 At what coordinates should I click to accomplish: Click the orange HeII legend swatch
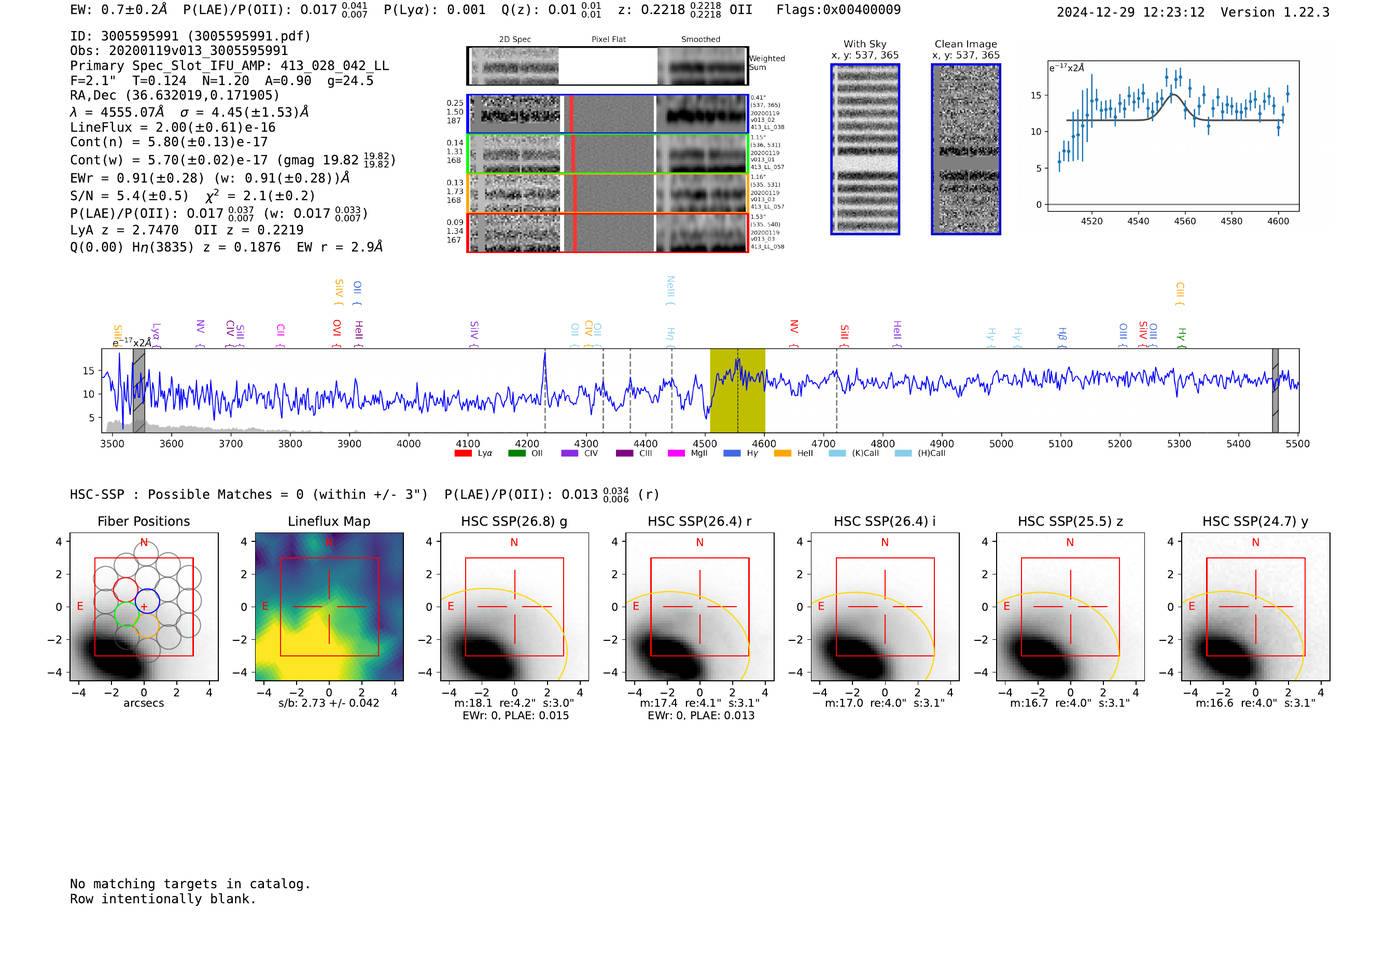point(782,453)
